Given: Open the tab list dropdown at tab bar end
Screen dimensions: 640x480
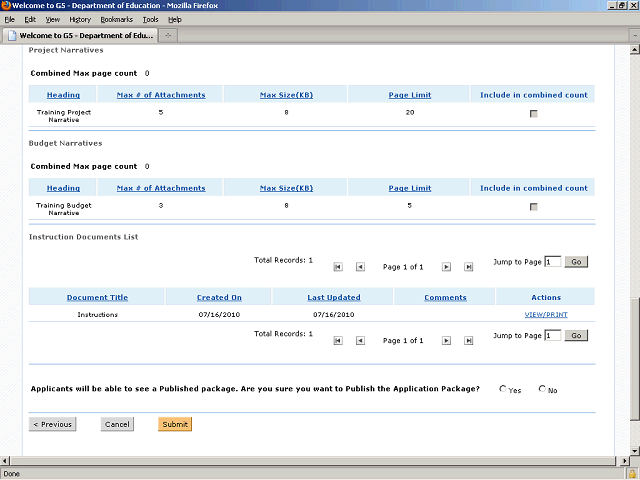Looking at the screenshot, I should pyautogui.click(x=635, y=36).
